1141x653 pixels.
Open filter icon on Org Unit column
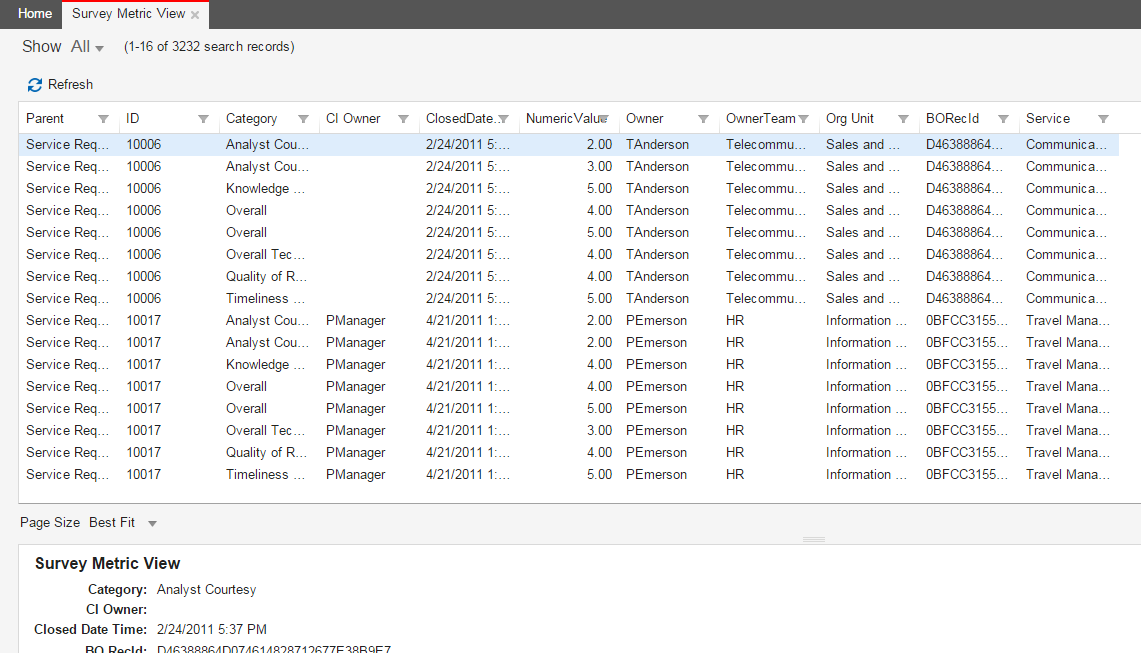(903, 119)
